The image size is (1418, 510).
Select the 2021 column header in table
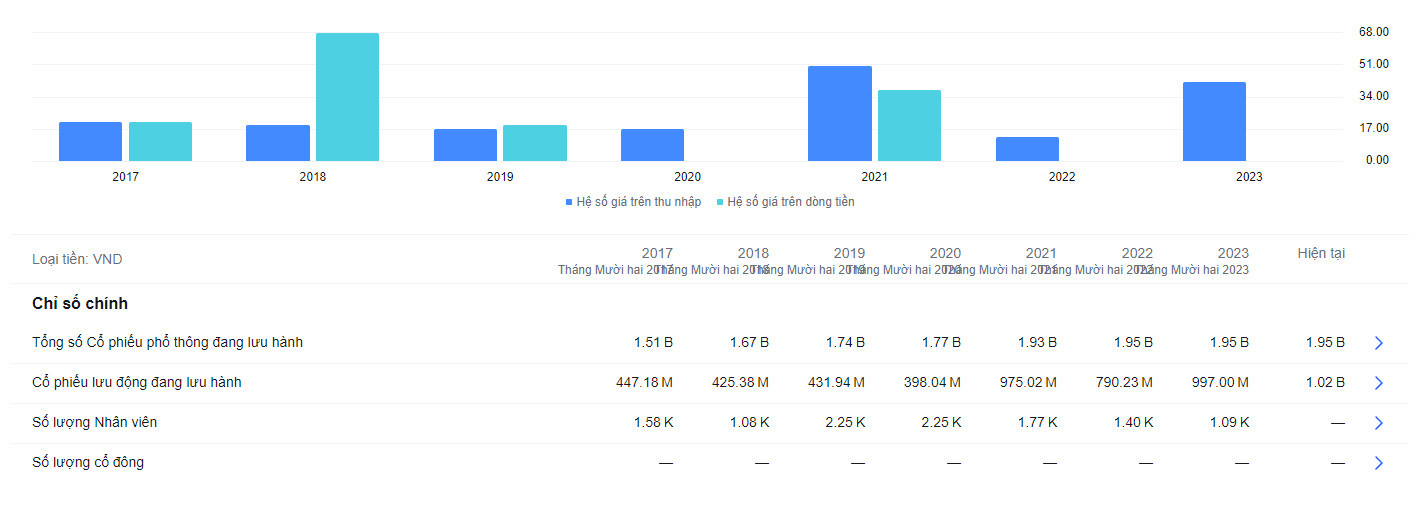(1040, 253)
